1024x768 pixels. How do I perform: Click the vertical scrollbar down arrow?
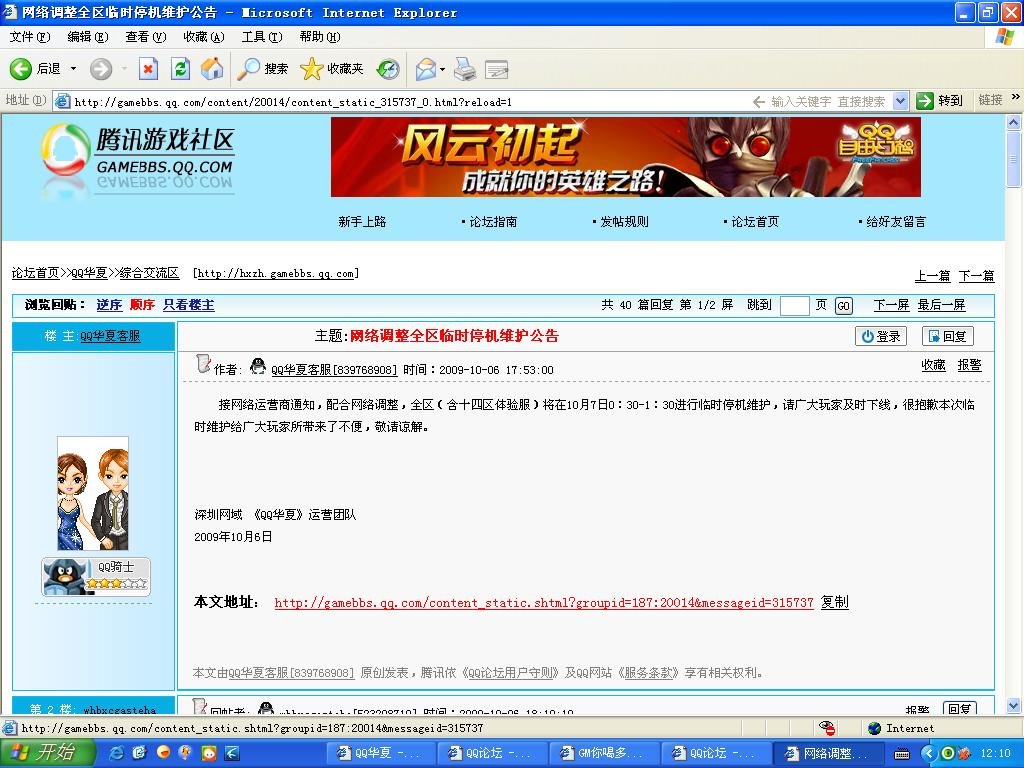coord(1014,705)
